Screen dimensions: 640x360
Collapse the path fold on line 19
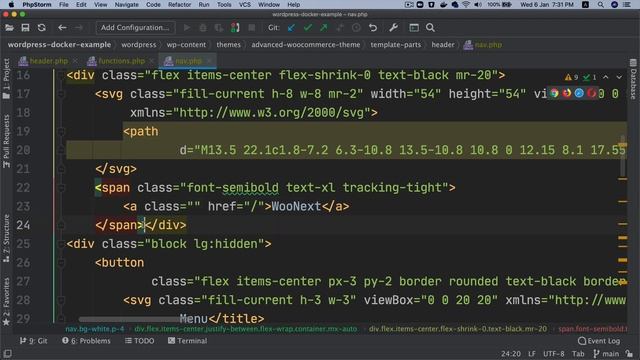[x=61, y=131]
